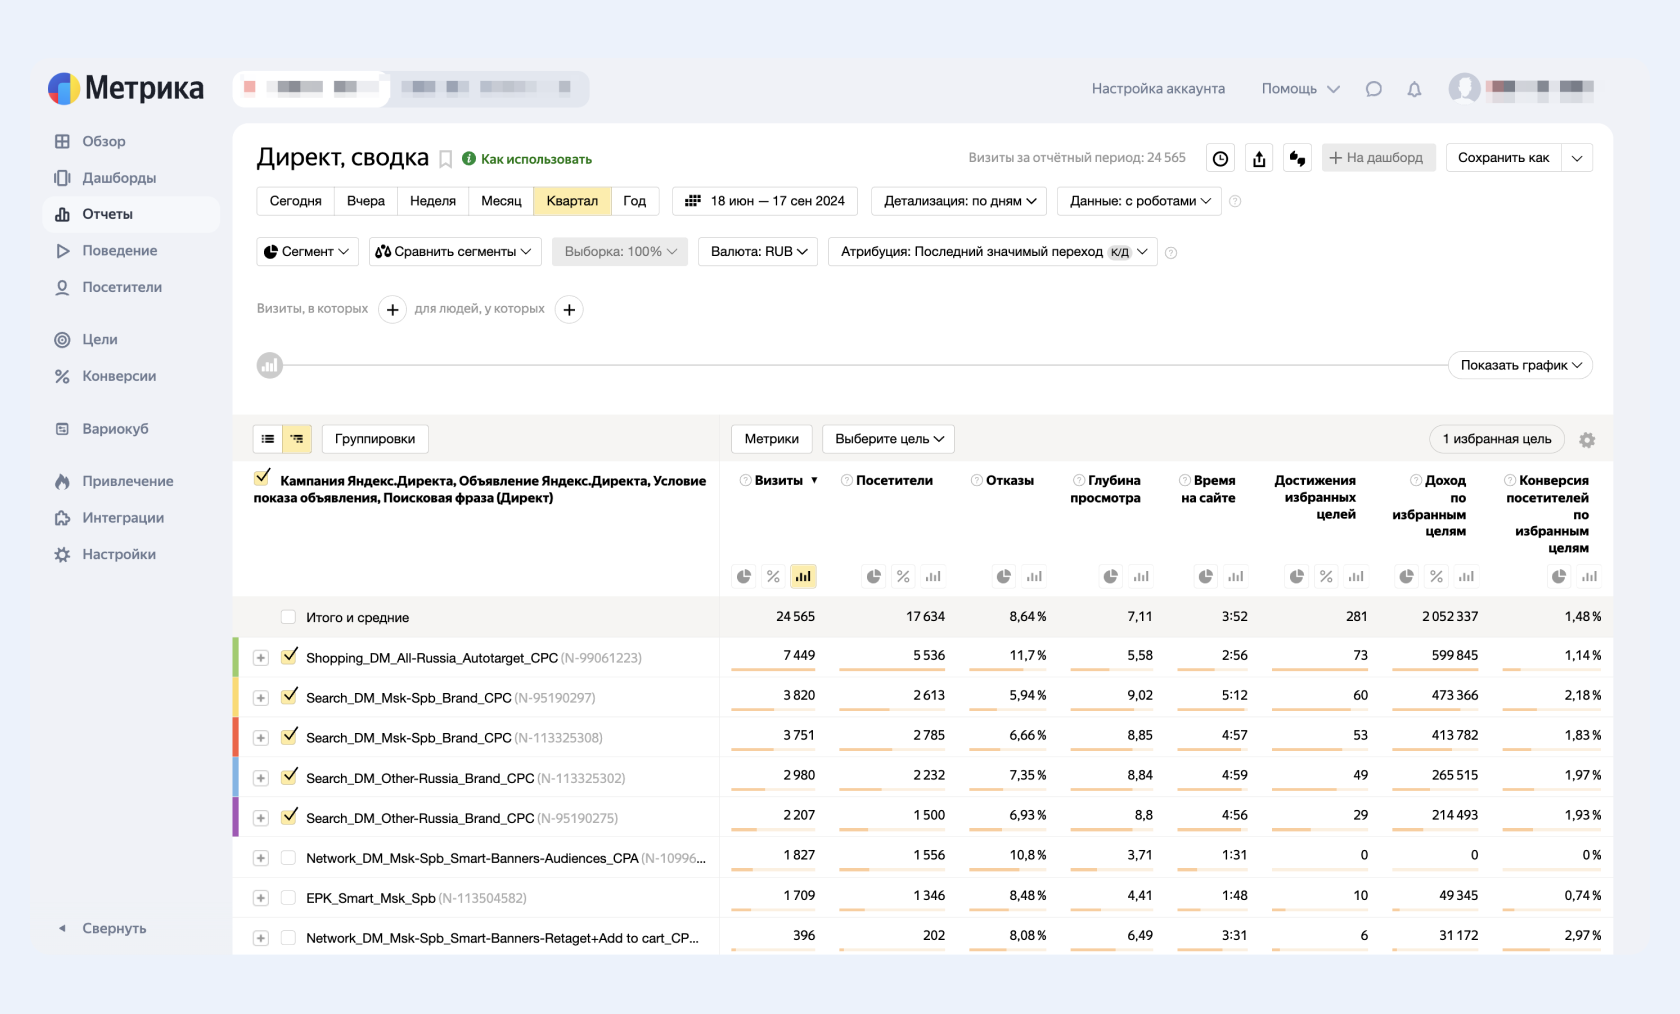Open Сегмент dropdown
Image resolution: width=1680 pixels, height=1014 pixels.
click(307, 252)
